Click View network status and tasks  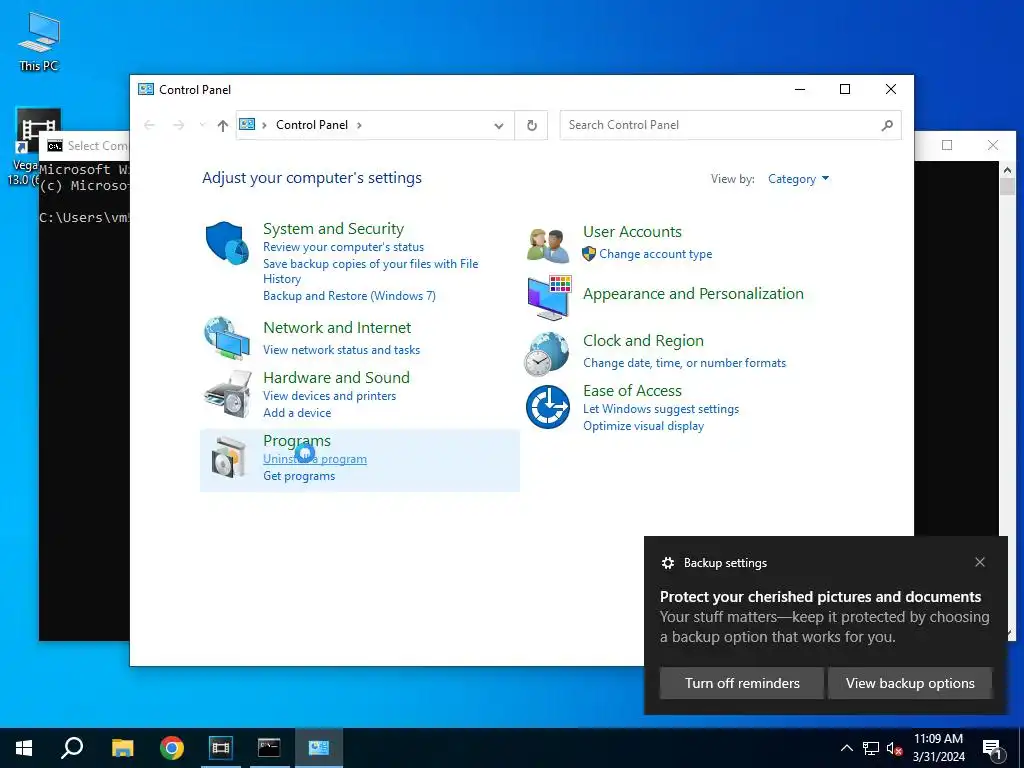pos(342,350)
